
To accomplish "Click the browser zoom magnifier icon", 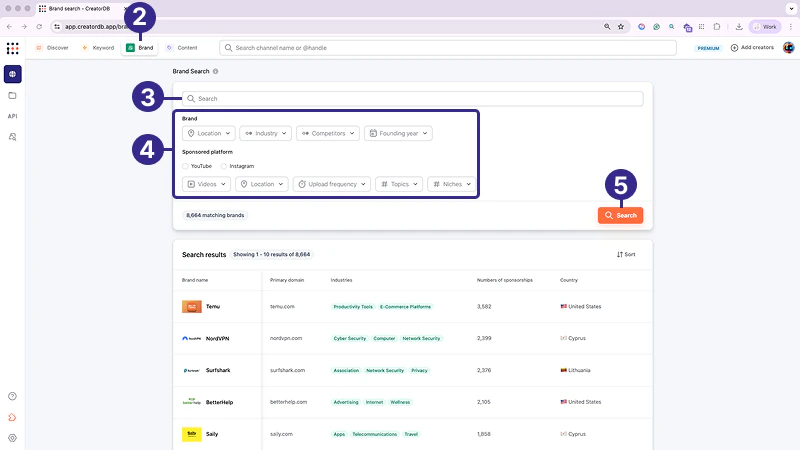I will pos(607,27).
